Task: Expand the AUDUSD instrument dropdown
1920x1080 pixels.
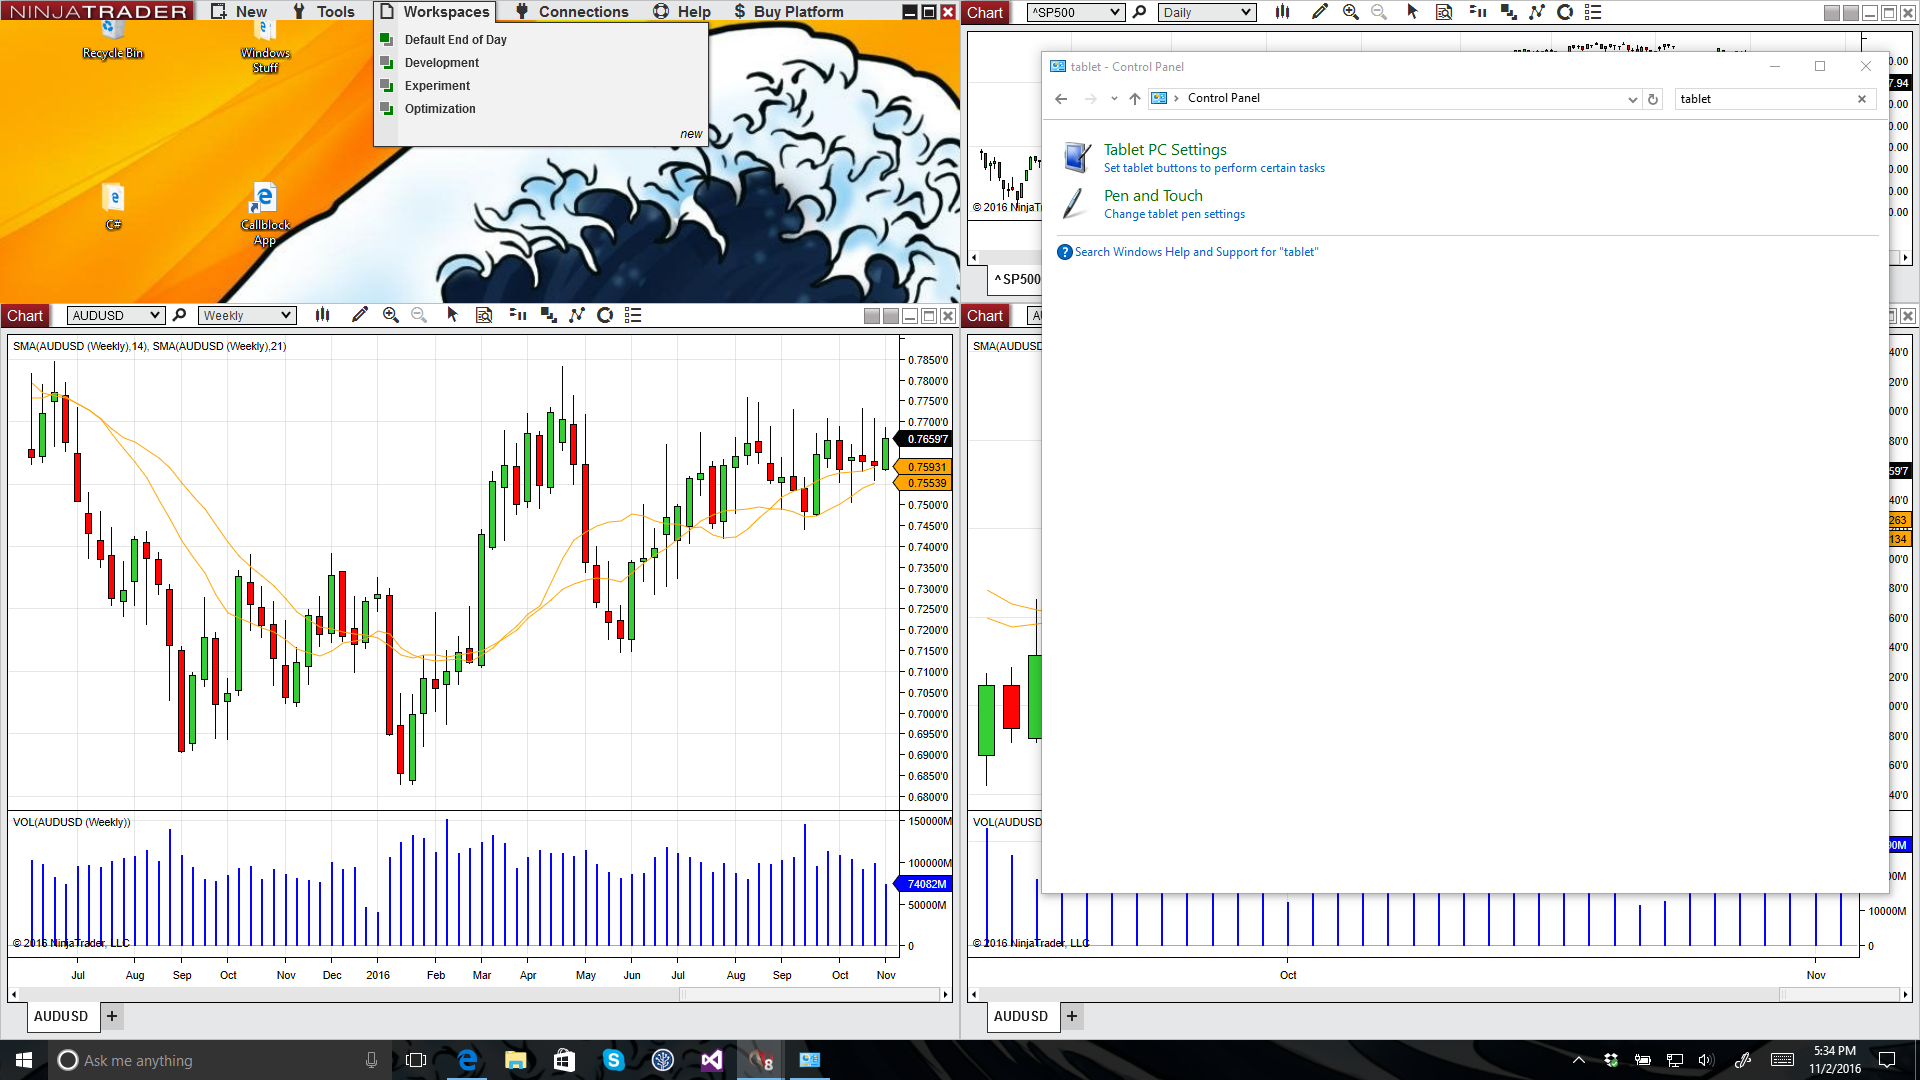Action: [x=155, y=315]
